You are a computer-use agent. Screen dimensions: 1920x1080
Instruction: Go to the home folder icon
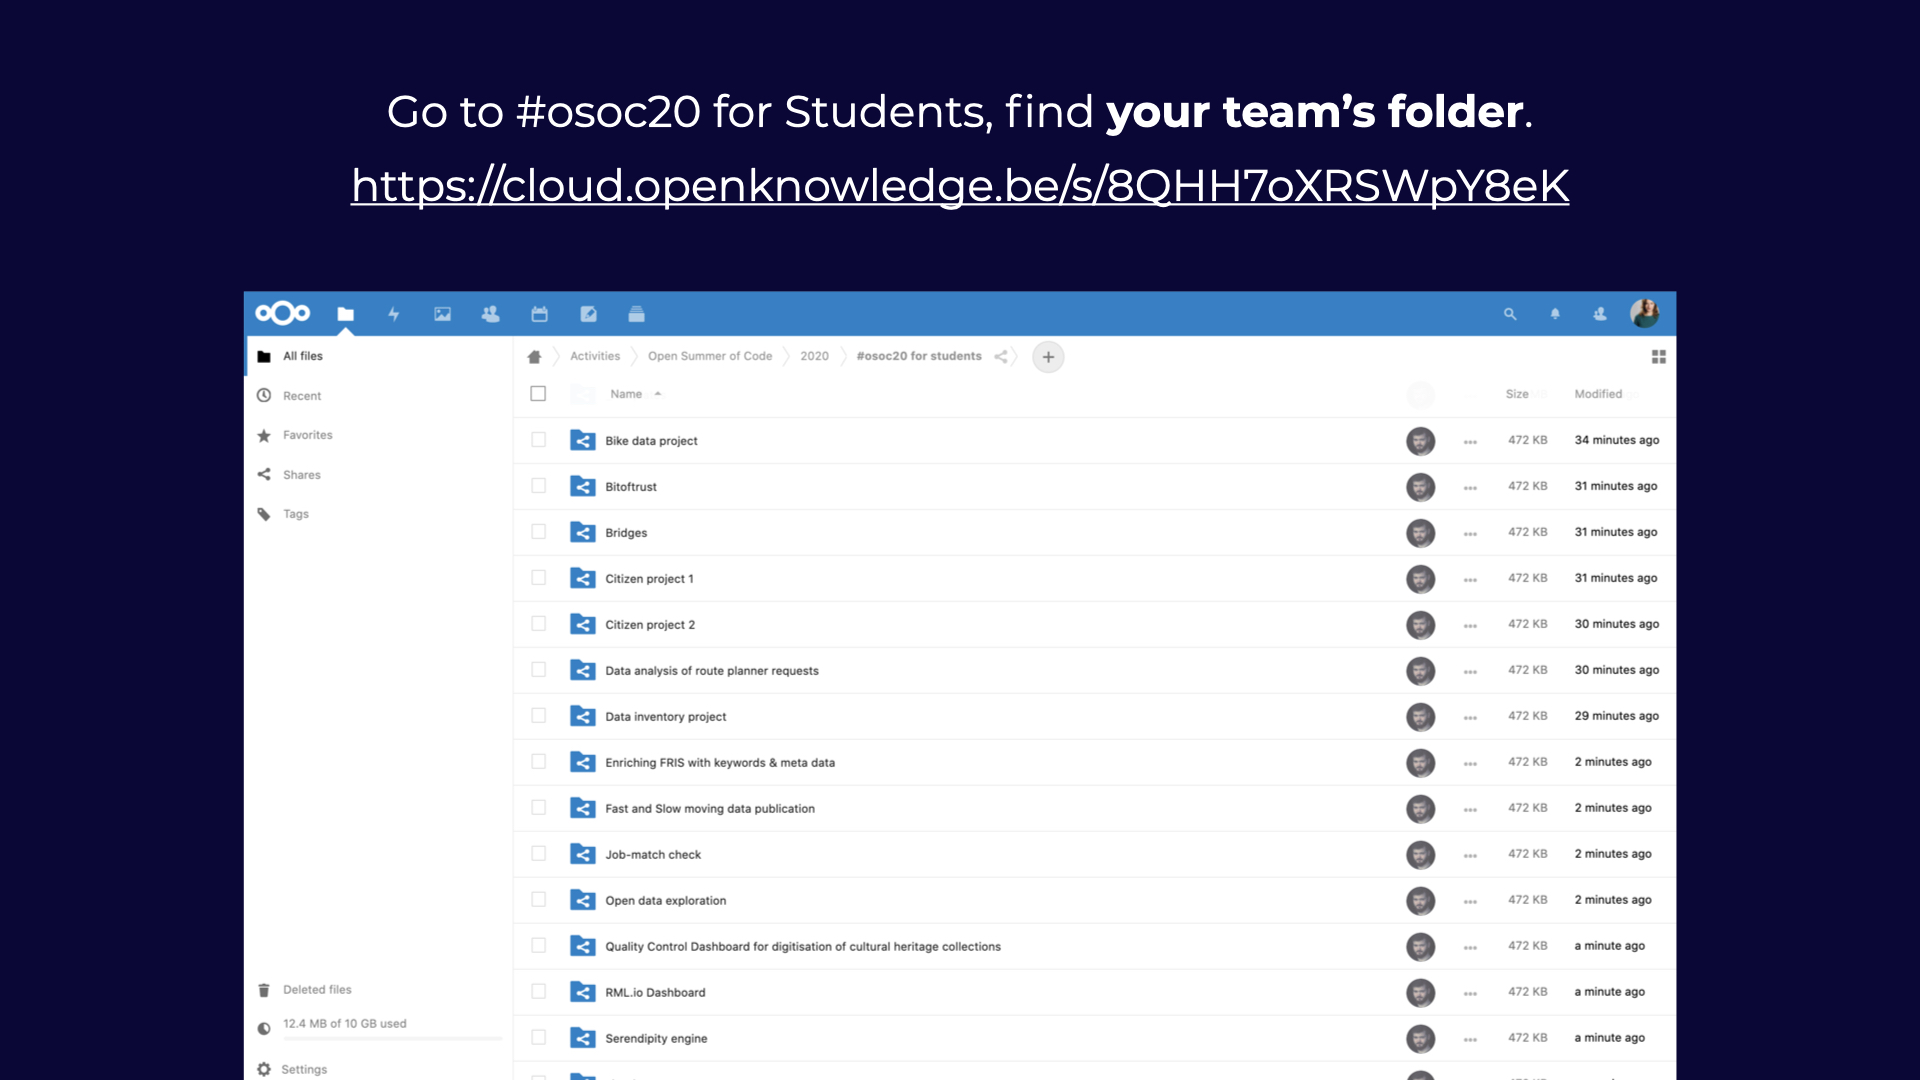click(534, 357)
